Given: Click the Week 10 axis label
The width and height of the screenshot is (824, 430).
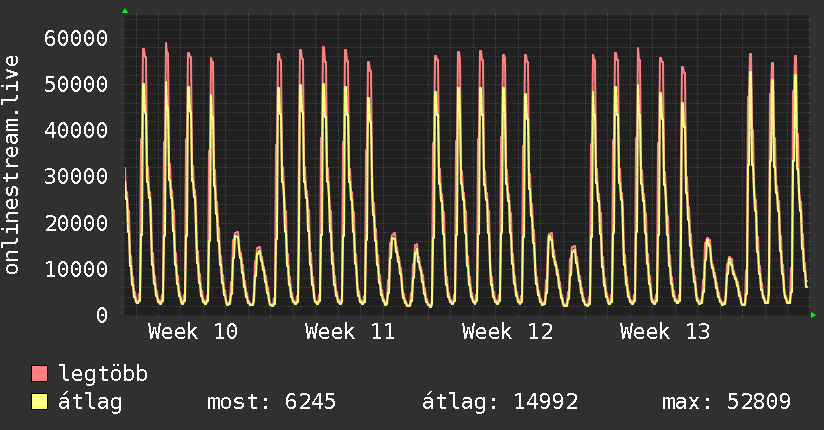Looking at the screenshot, I should tap(193, 332).
